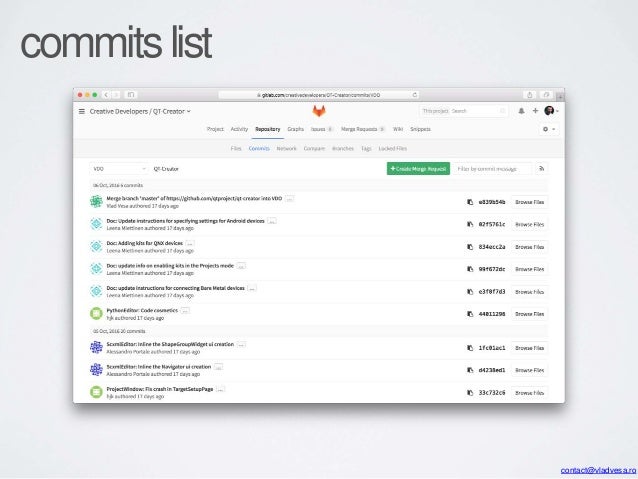Go back with browser back arrow

tap(106, 95)
